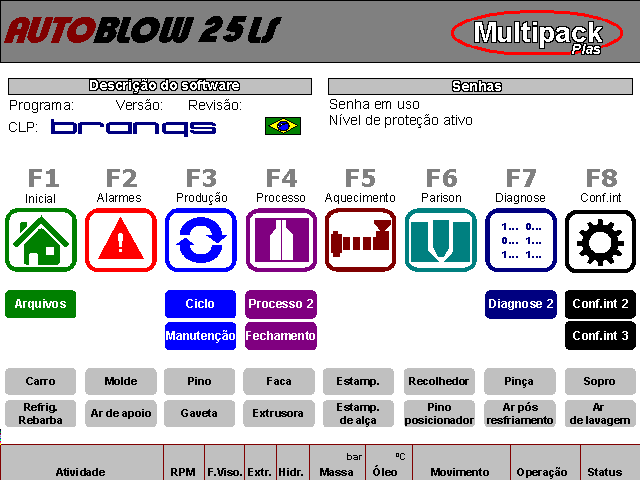Click the Branqs CLP logo
This screenshot has height=480, width=640.
[133, 127]
